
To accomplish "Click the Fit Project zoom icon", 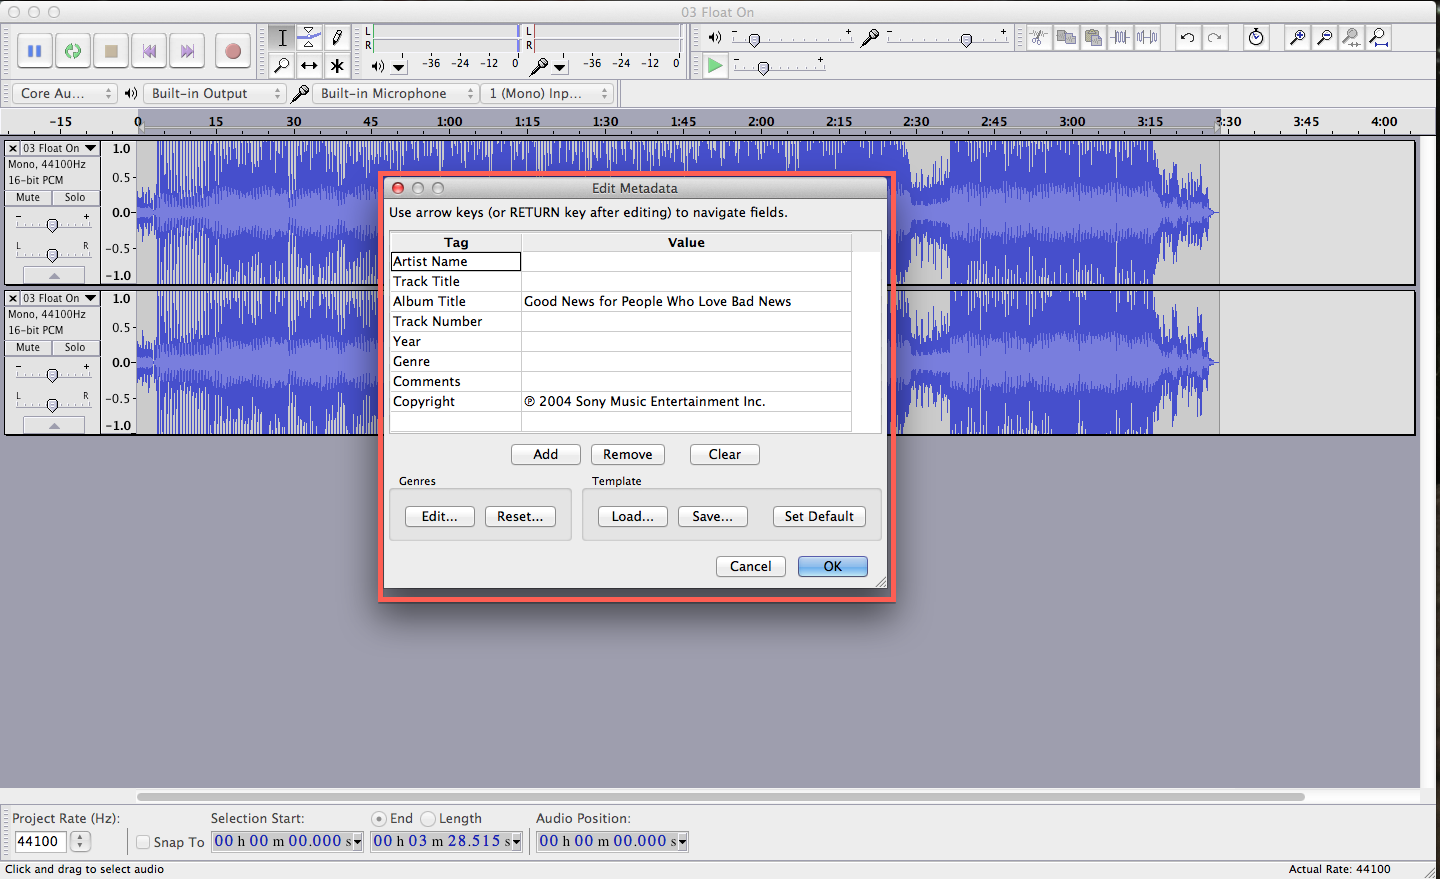I will 1378,38.
